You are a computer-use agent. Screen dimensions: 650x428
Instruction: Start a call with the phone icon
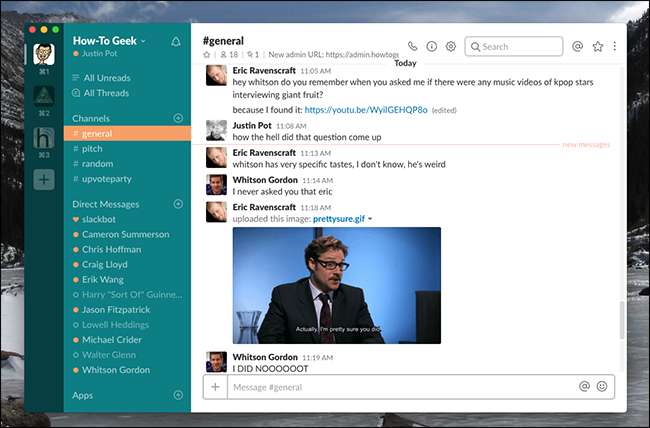[x=412, y=46]
